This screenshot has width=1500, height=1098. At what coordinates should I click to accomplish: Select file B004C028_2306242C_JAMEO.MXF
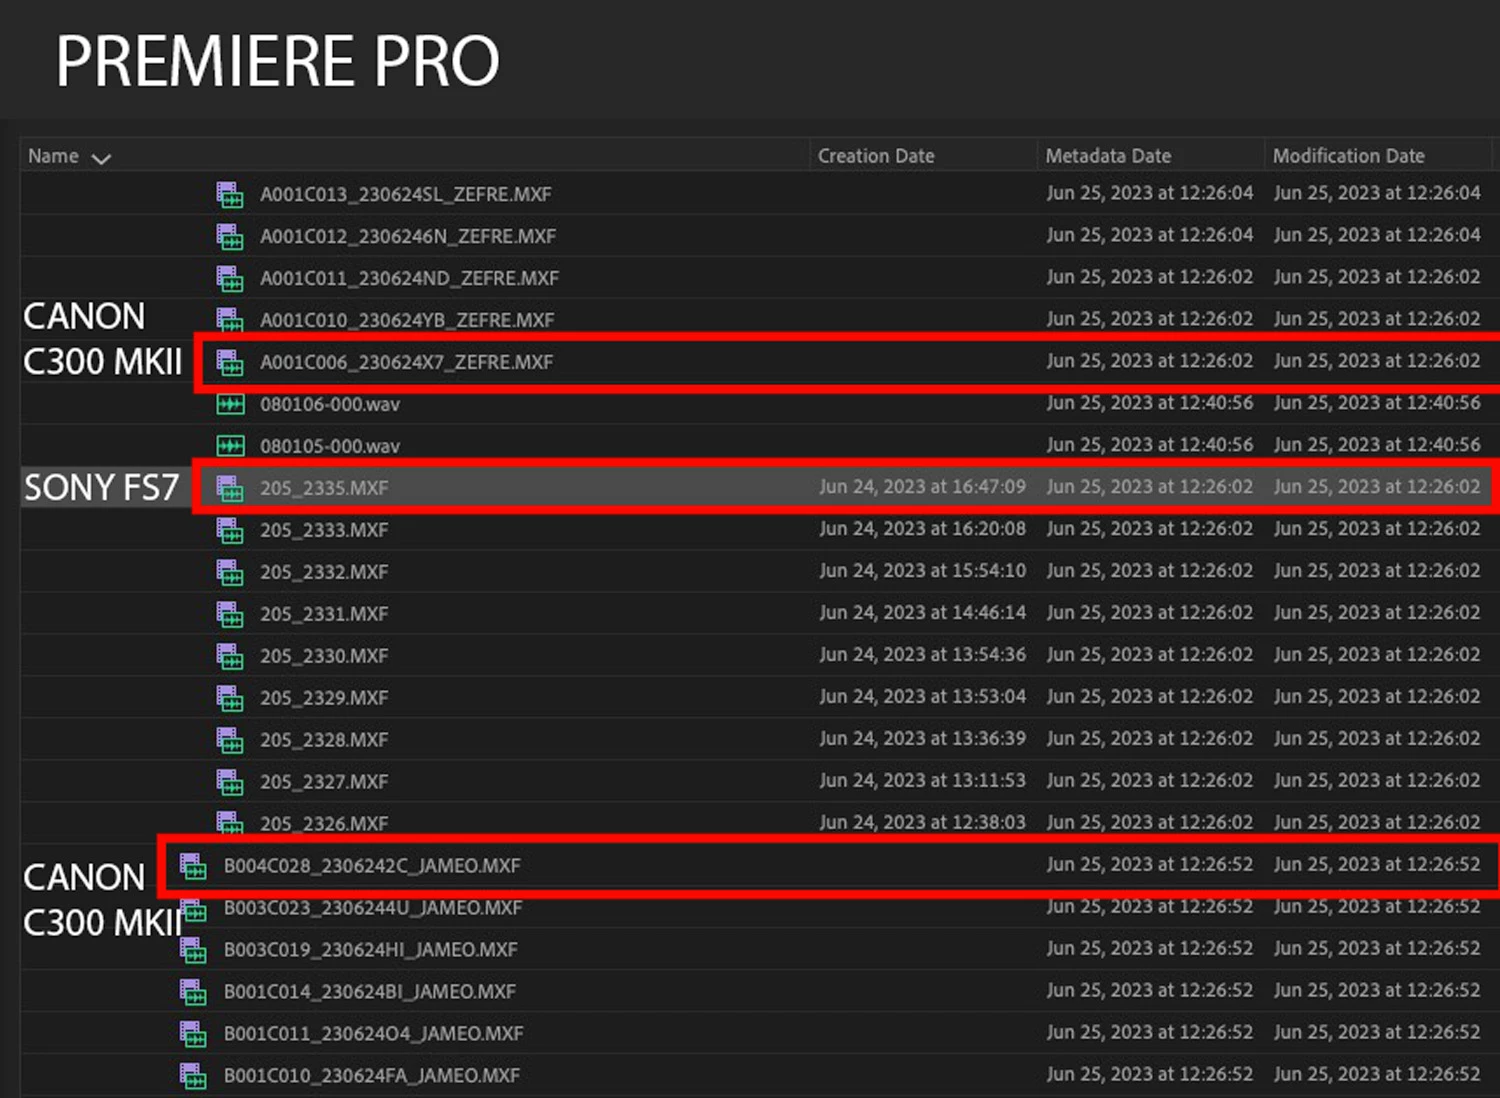point(372,866)
